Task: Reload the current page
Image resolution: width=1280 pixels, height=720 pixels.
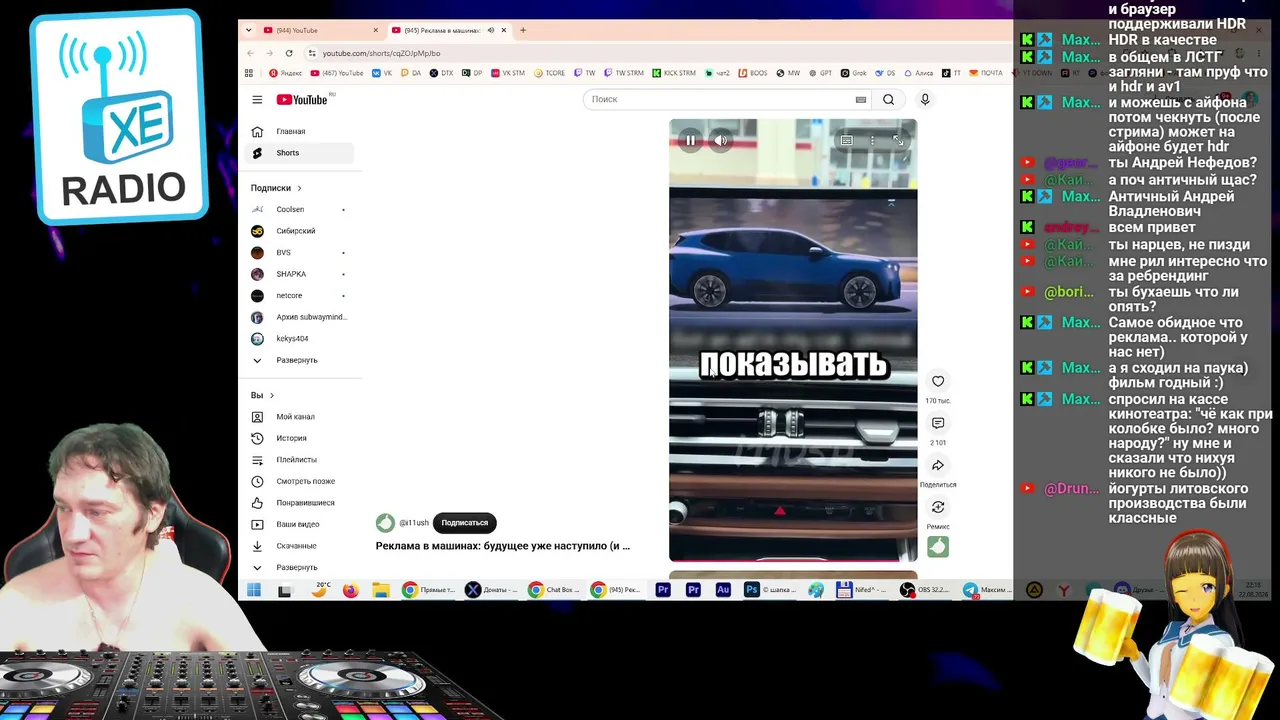Action: tap(289, 53)
